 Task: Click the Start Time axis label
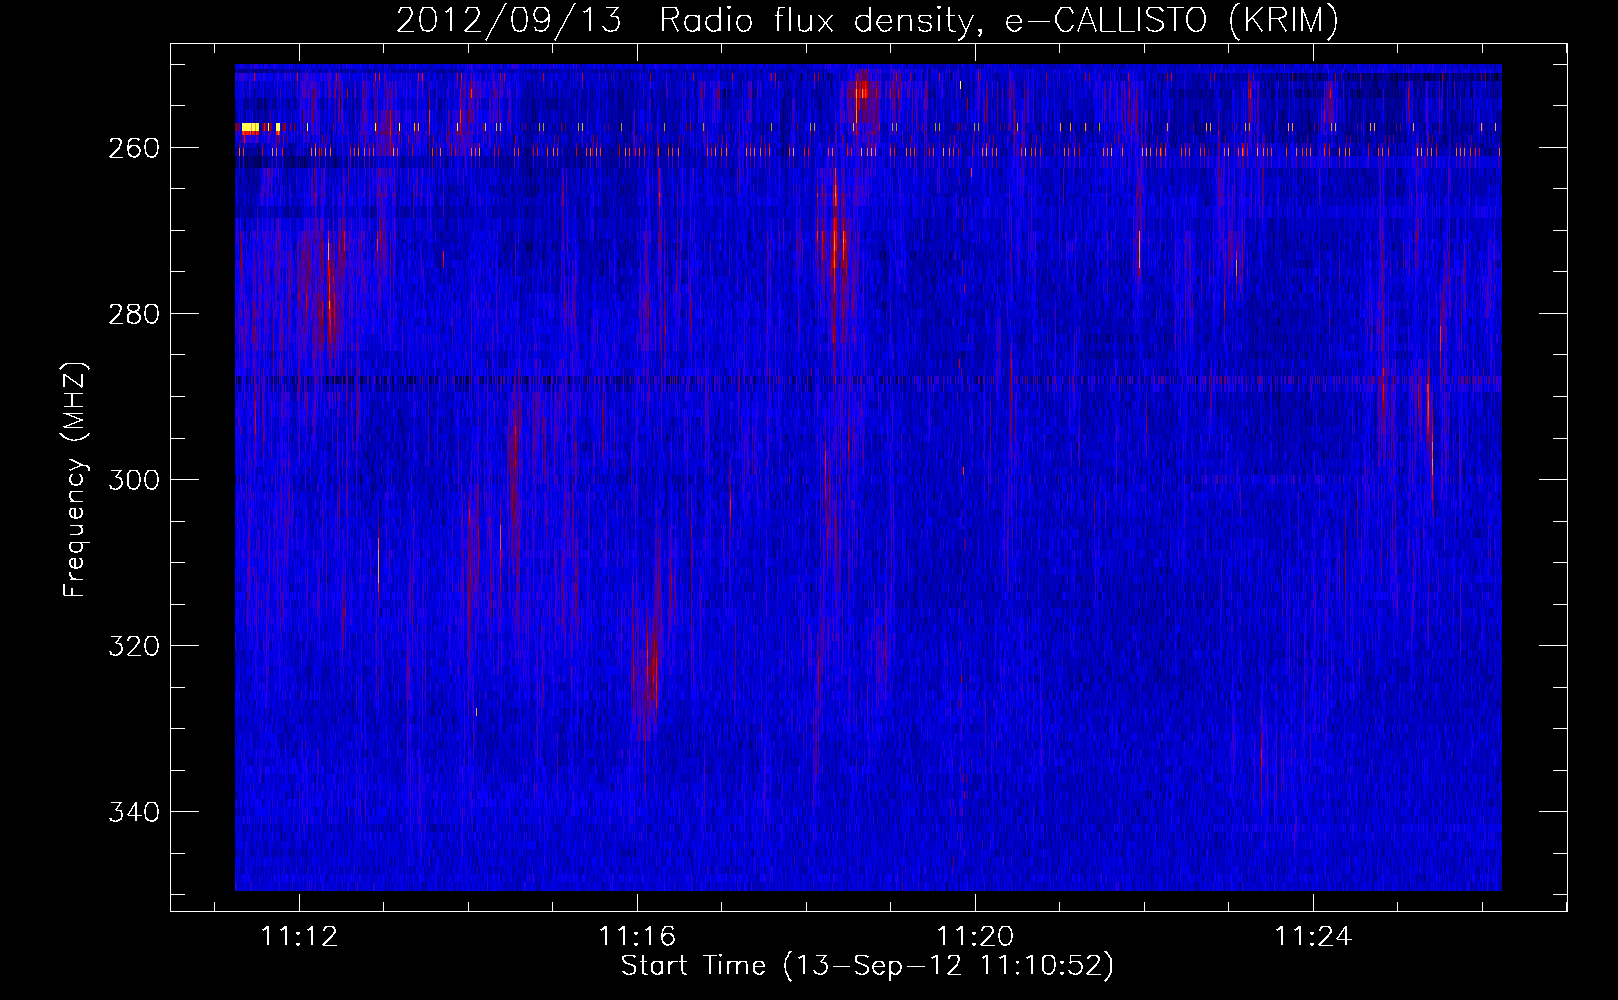point(867,966)
